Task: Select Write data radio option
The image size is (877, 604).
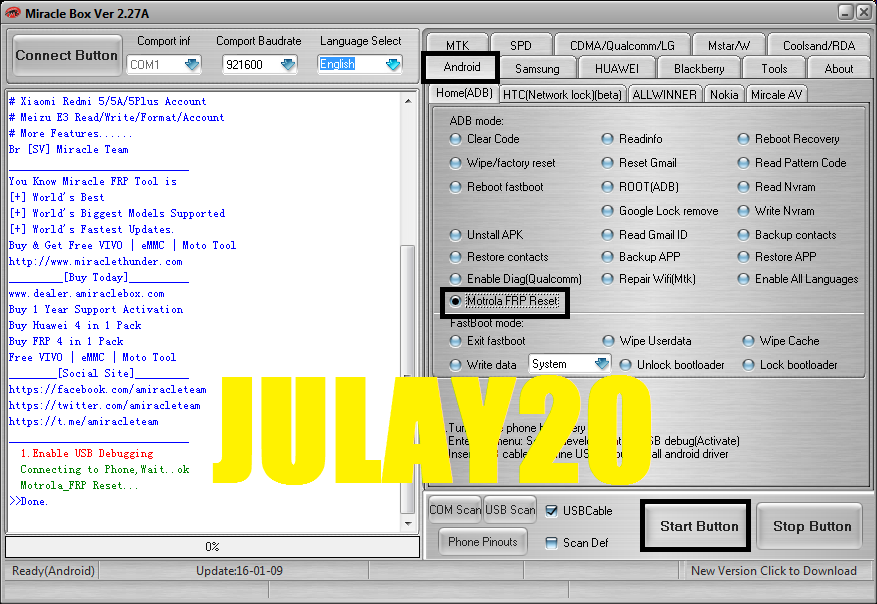Action: (x=456, y=365)
